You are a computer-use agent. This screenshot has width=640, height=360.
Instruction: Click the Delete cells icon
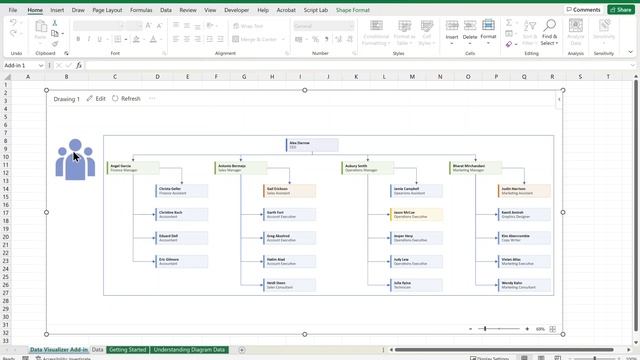(470, 26)
